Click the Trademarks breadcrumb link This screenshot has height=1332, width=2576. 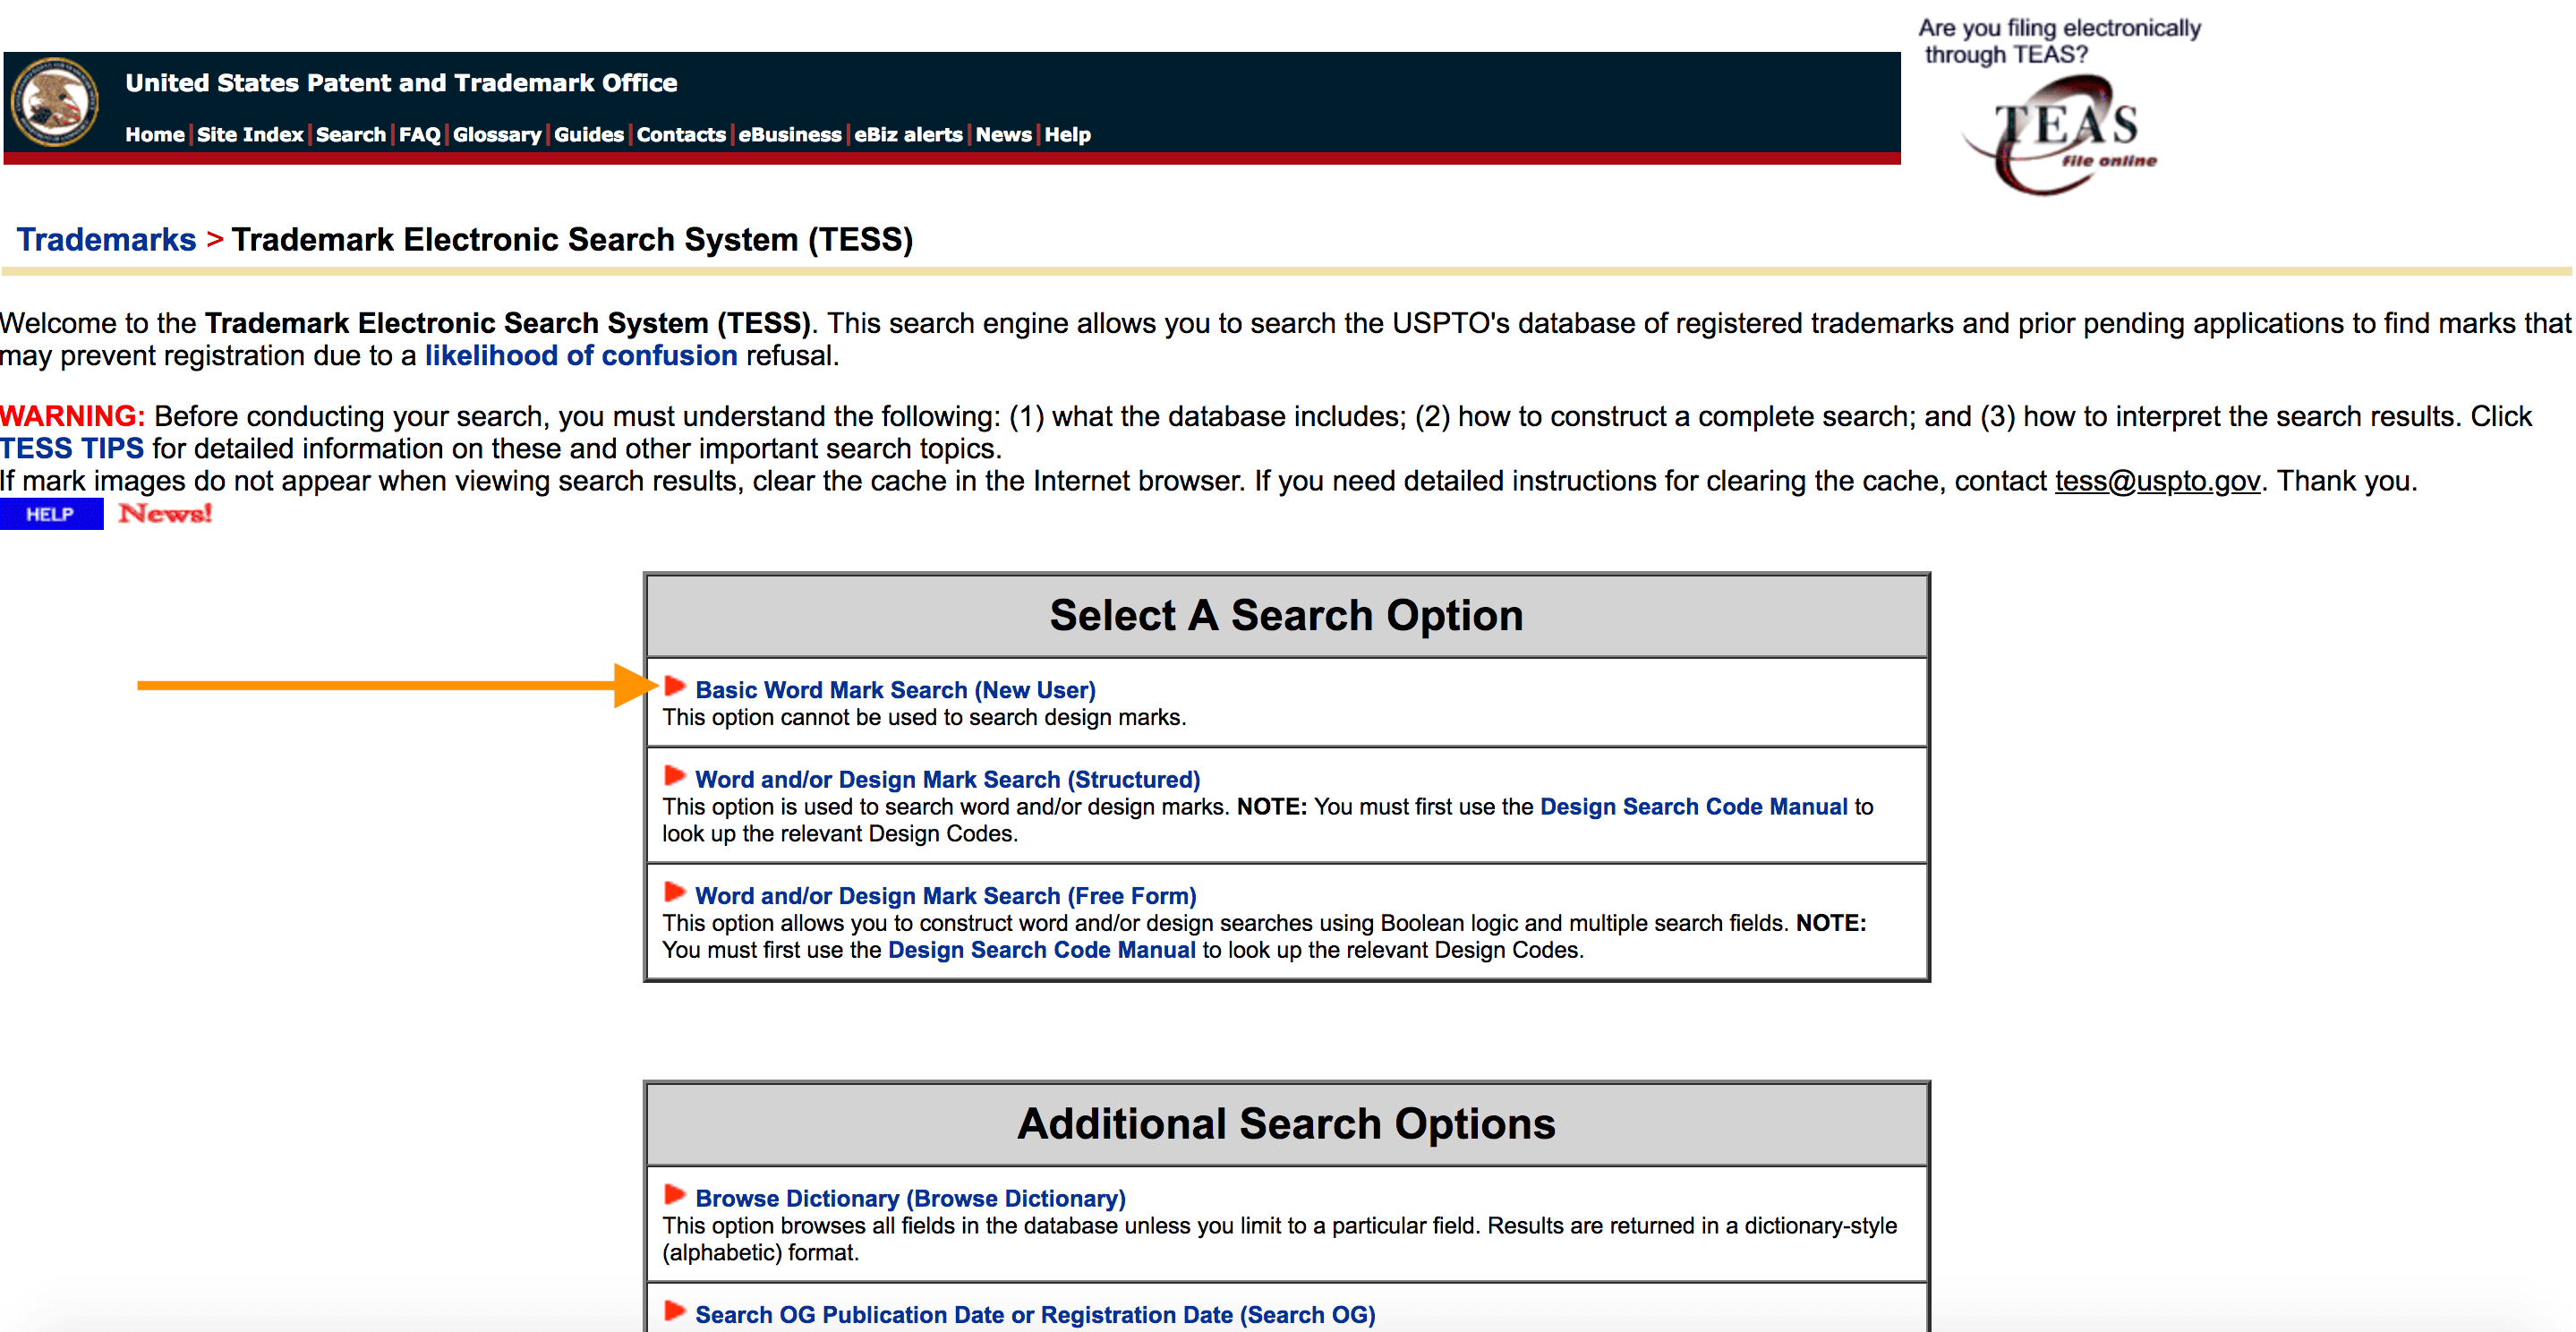click(x=106, y=240)
